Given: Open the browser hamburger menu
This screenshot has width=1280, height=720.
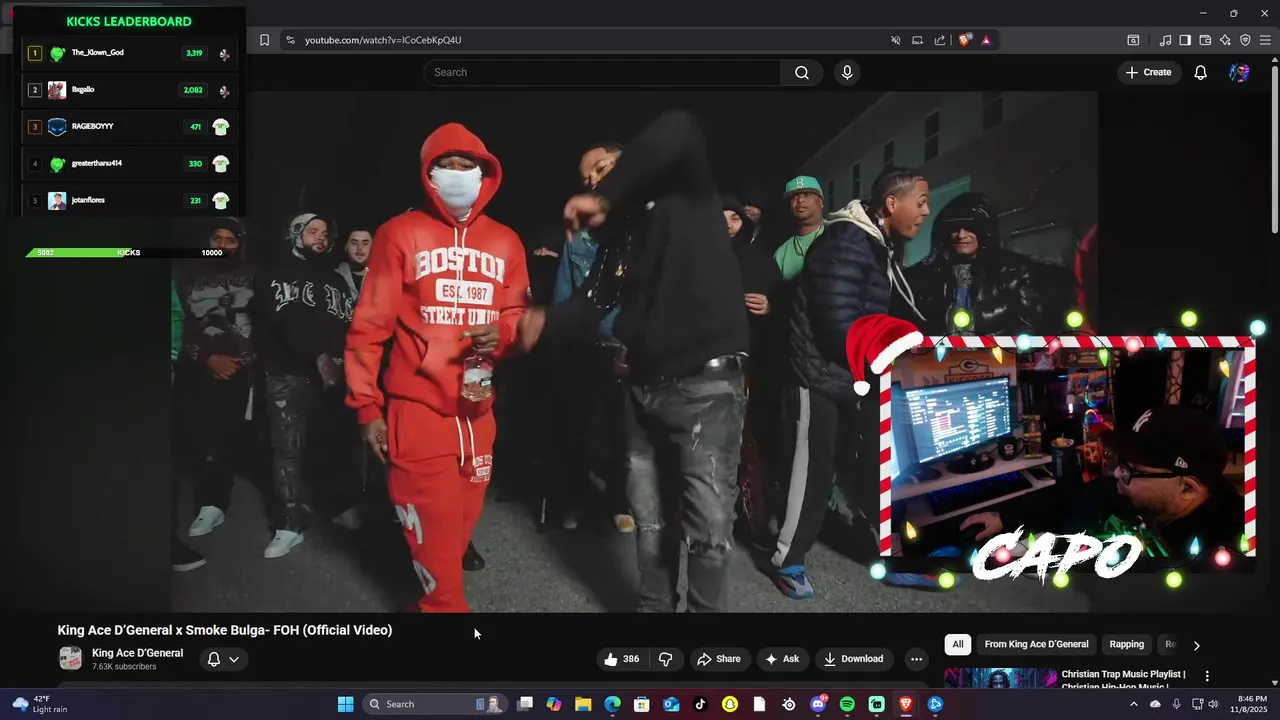Looking at the screenshot, I should 1265,40.
